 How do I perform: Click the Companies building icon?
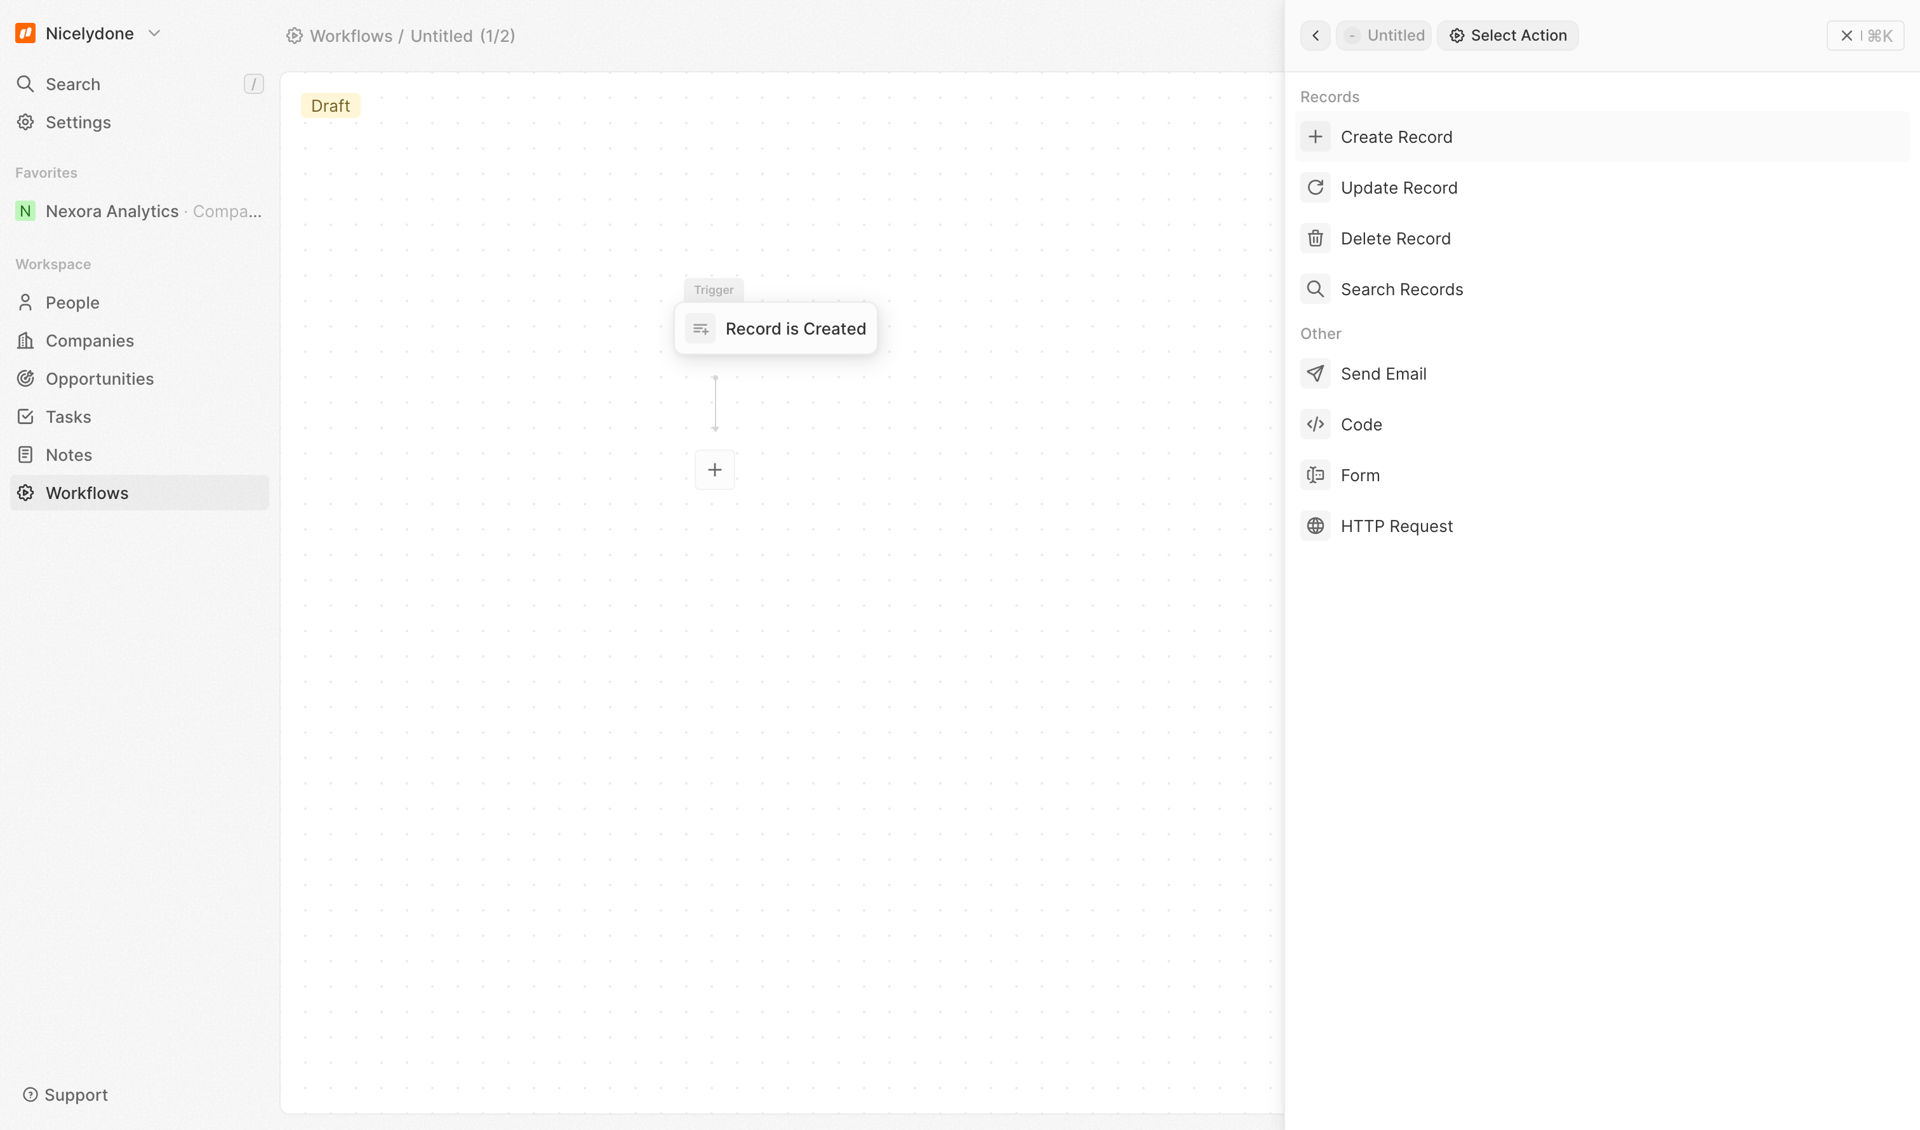[x=25, y=340]
